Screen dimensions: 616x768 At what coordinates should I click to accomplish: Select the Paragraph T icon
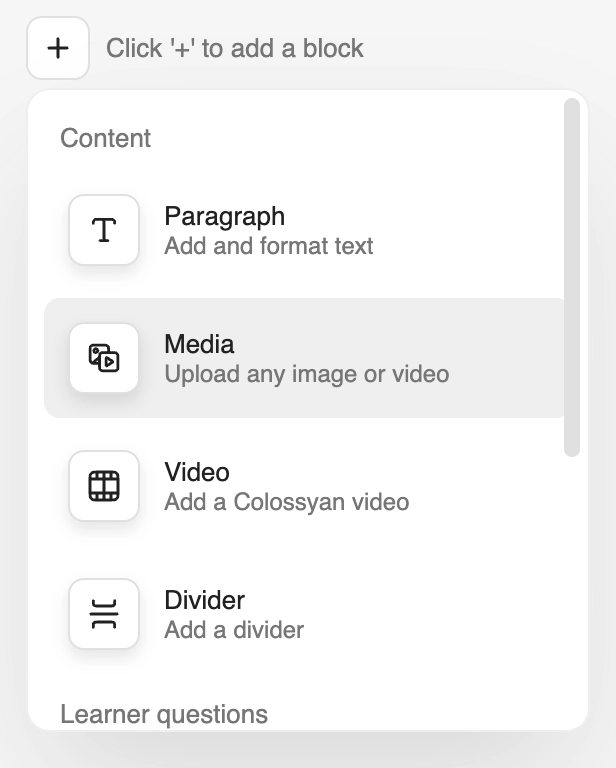pos(104,230)
